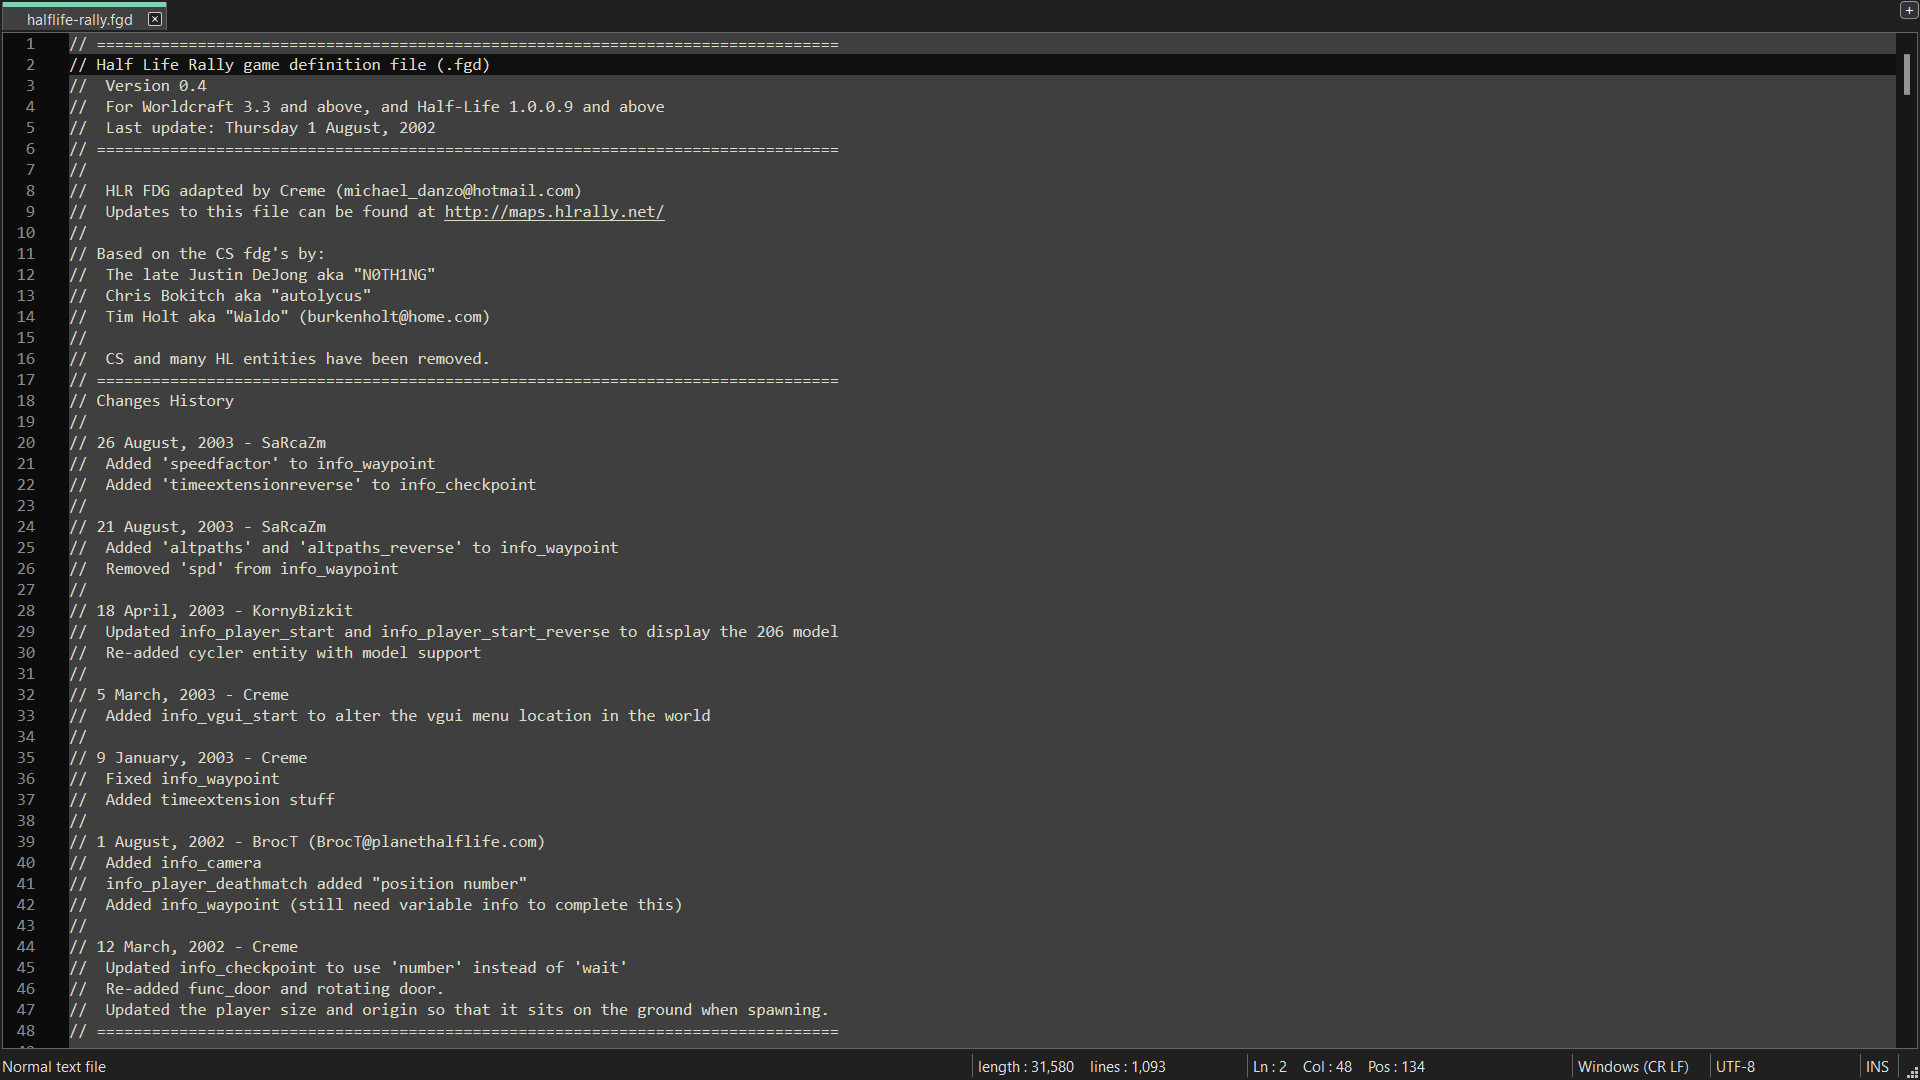1920x1080 pixels.
Task: Click the Windows (CR LF) line-ending indicator
Action: tap(1633, 1066)
